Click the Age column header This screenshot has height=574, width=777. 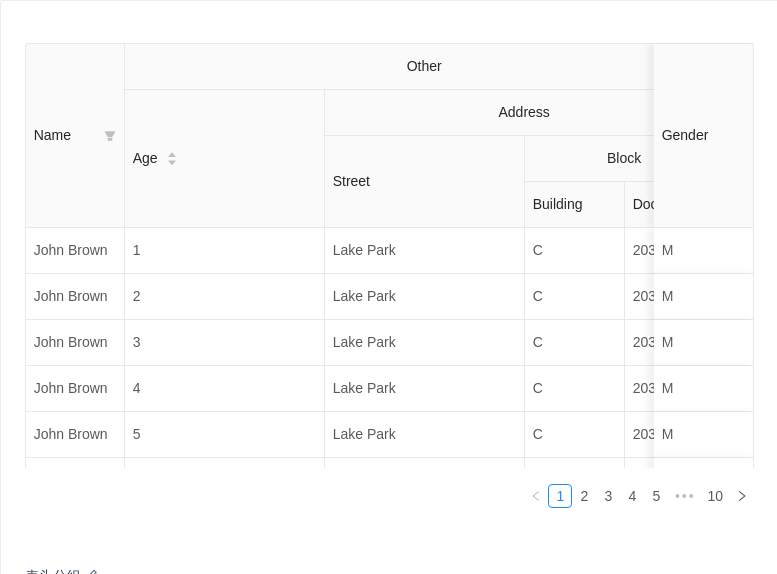coord(224,159)
